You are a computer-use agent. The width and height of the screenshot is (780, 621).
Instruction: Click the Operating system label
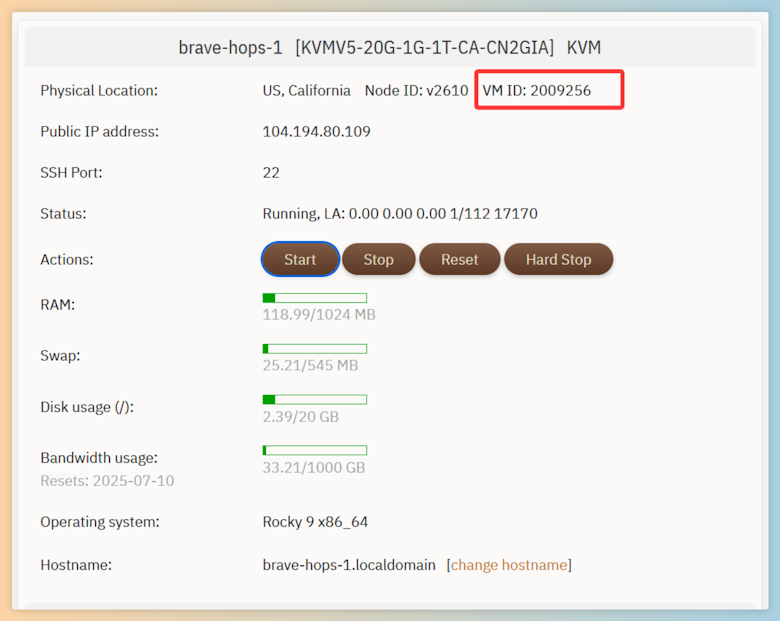click(100, 521)
